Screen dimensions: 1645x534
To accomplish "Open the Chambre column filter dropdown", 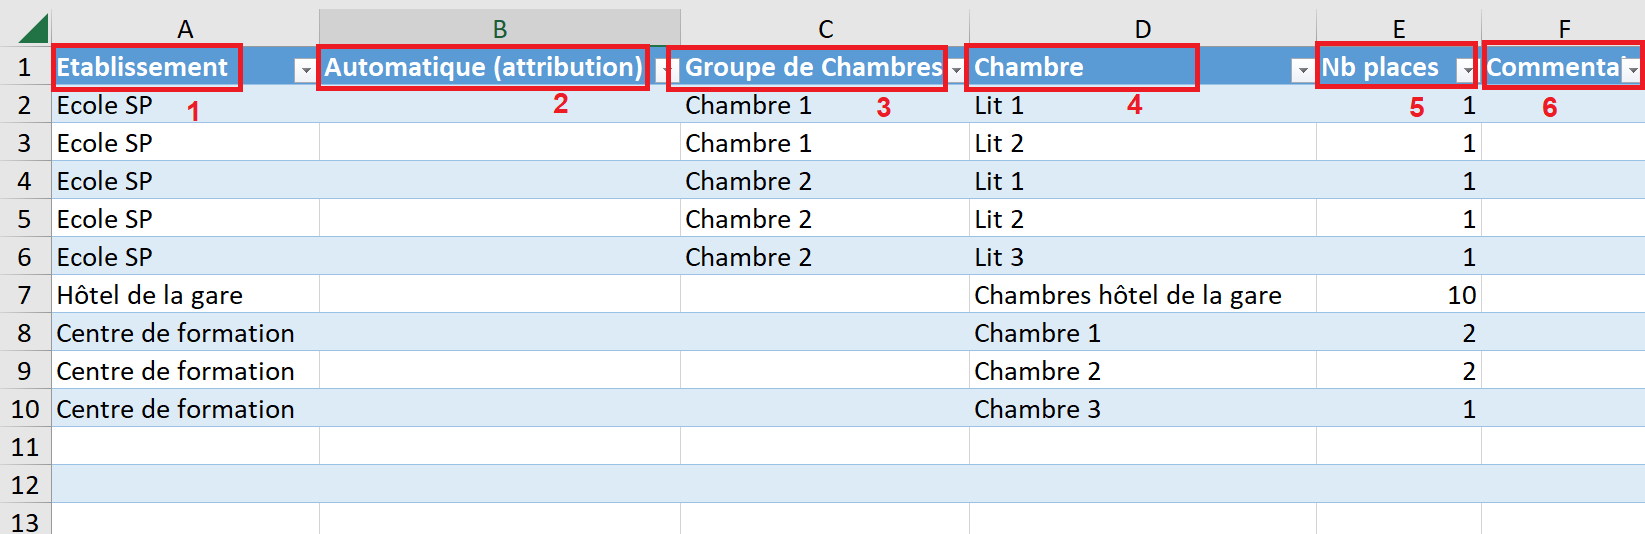I will (1301, 70).
